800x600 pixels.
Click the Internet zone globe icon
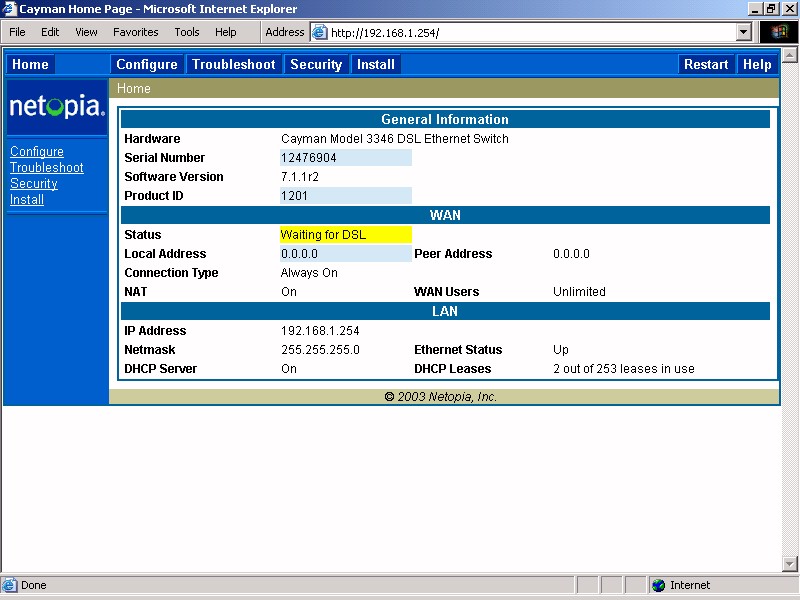pyautogui.click(x=659, y=585)
